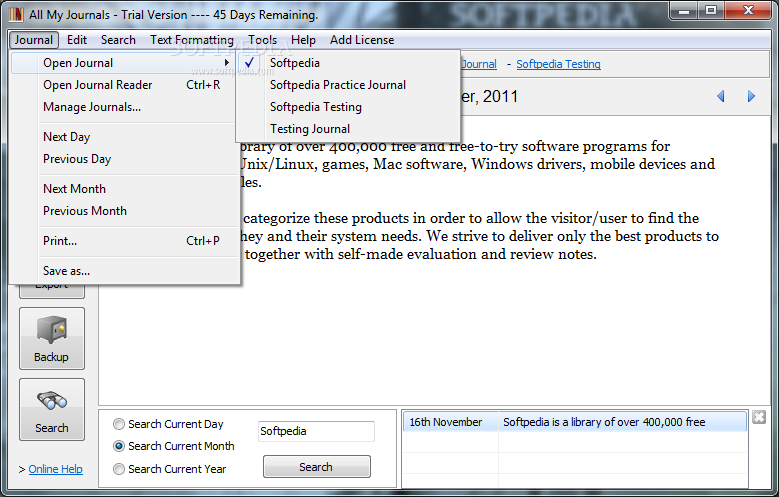Open the Journal menu
The image size is (779, 497).
[33, 40]
